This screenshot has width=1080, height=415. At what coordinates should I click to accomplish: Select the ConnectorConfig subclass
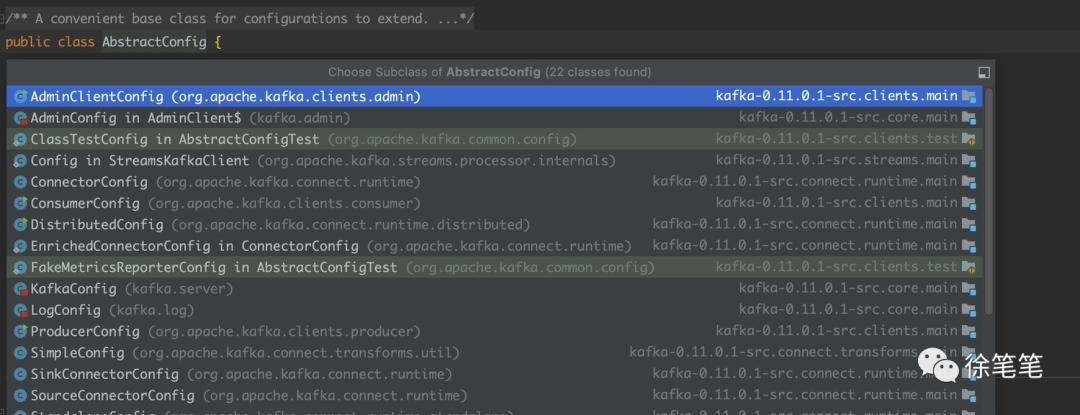pos(495,182)
